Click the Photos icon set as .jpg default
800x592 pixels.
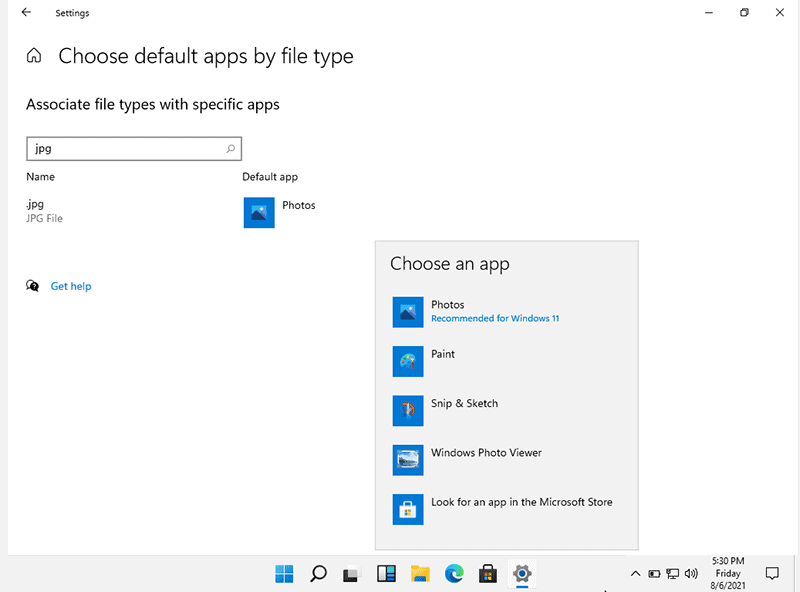click(x=259, y=212)
